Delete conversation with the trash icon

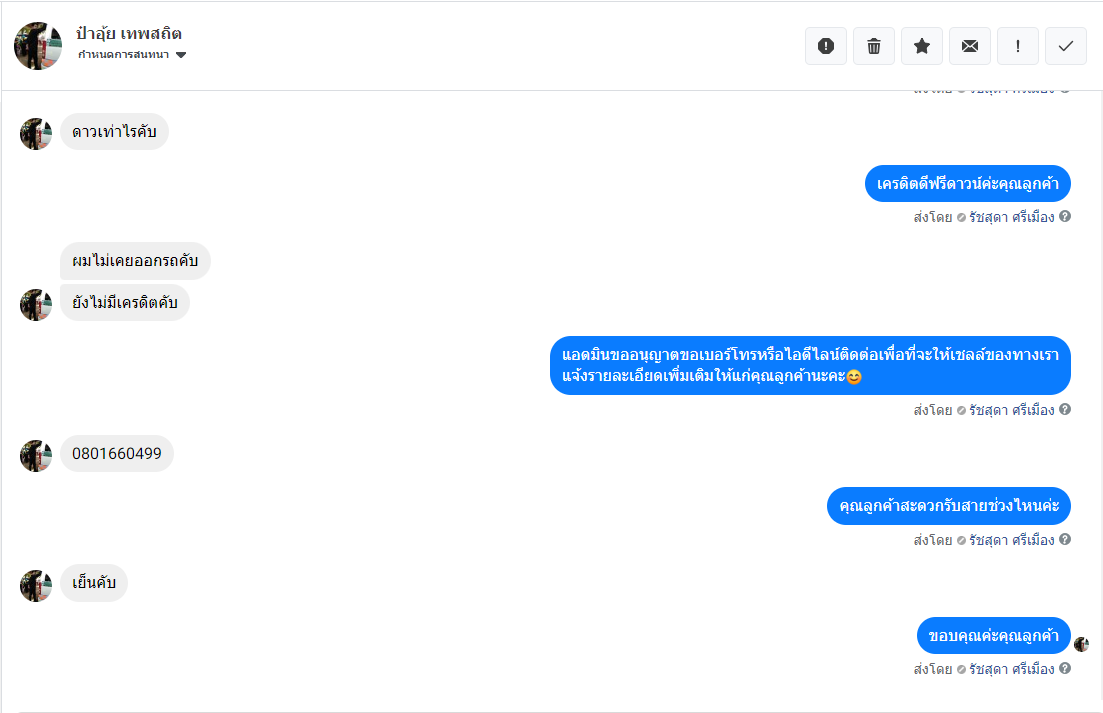pyautogui.click(x=874, y=46)
